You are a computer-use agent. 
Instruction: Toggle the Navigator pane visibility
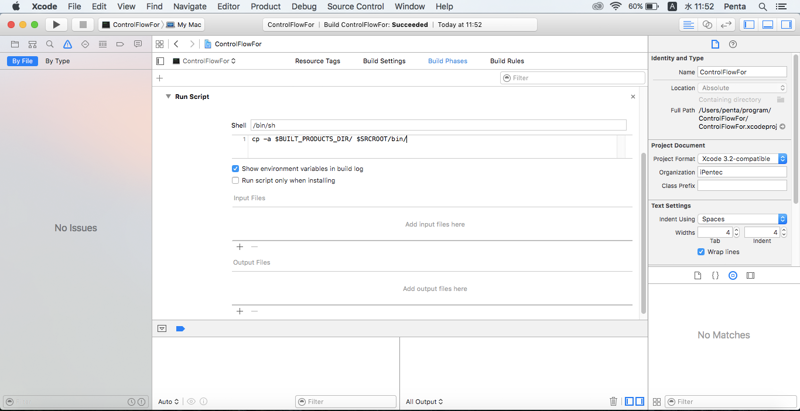[749, 24]
